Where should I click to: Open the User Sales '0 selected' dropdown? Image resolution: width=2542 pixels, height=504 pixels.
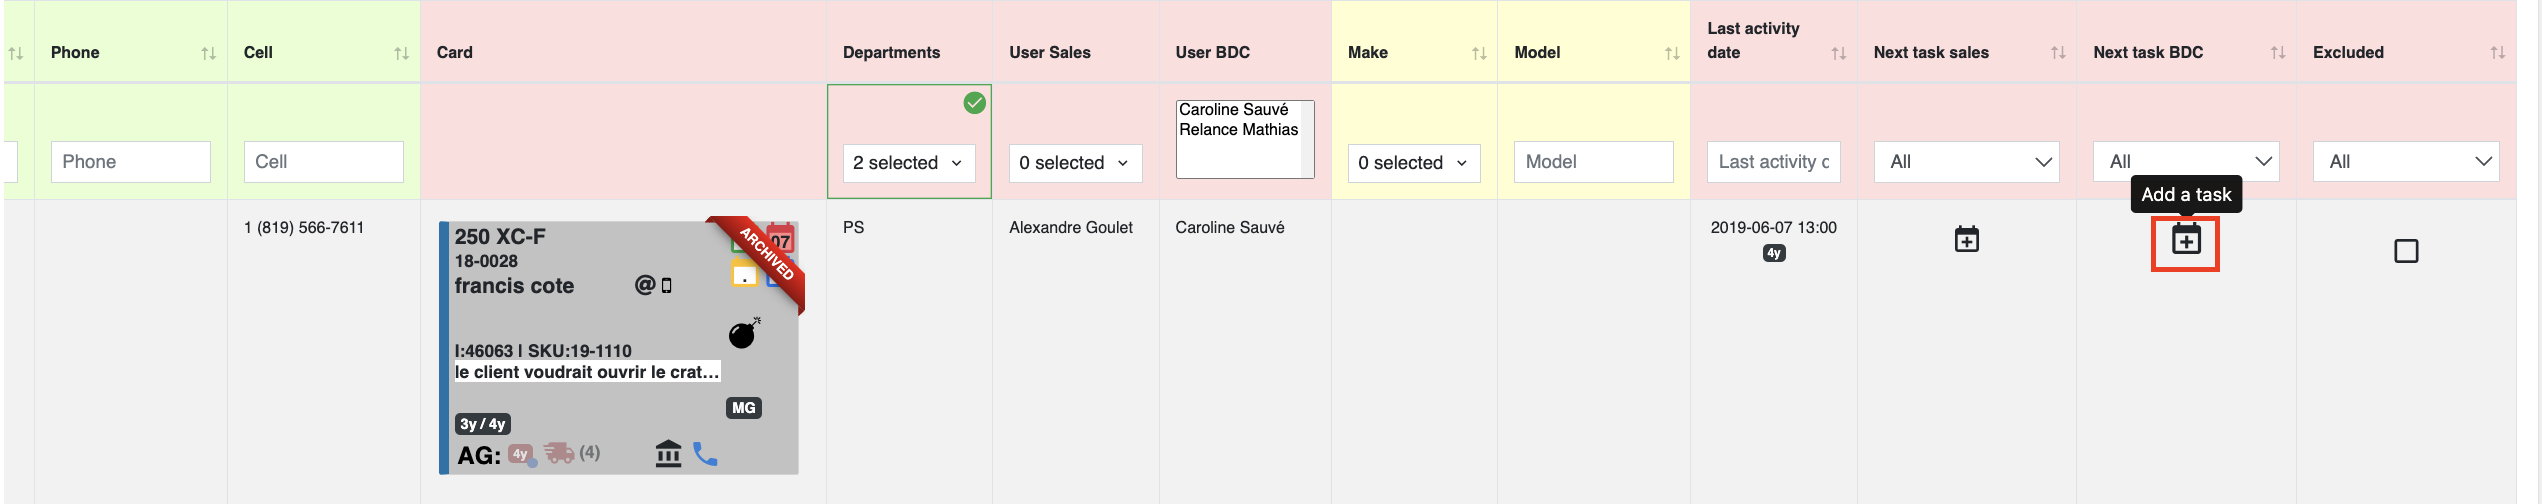(x=1075, y=163)
